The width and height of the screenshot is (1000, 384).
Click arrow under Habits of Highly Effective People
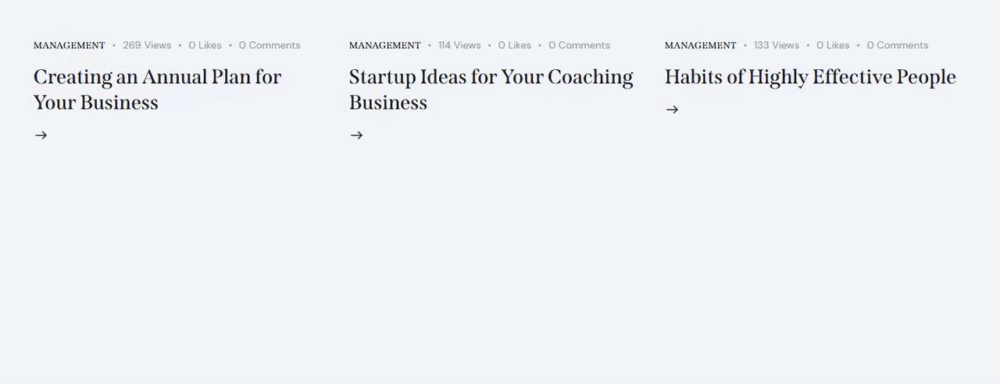pyautogui.click(x=672, y=110)
